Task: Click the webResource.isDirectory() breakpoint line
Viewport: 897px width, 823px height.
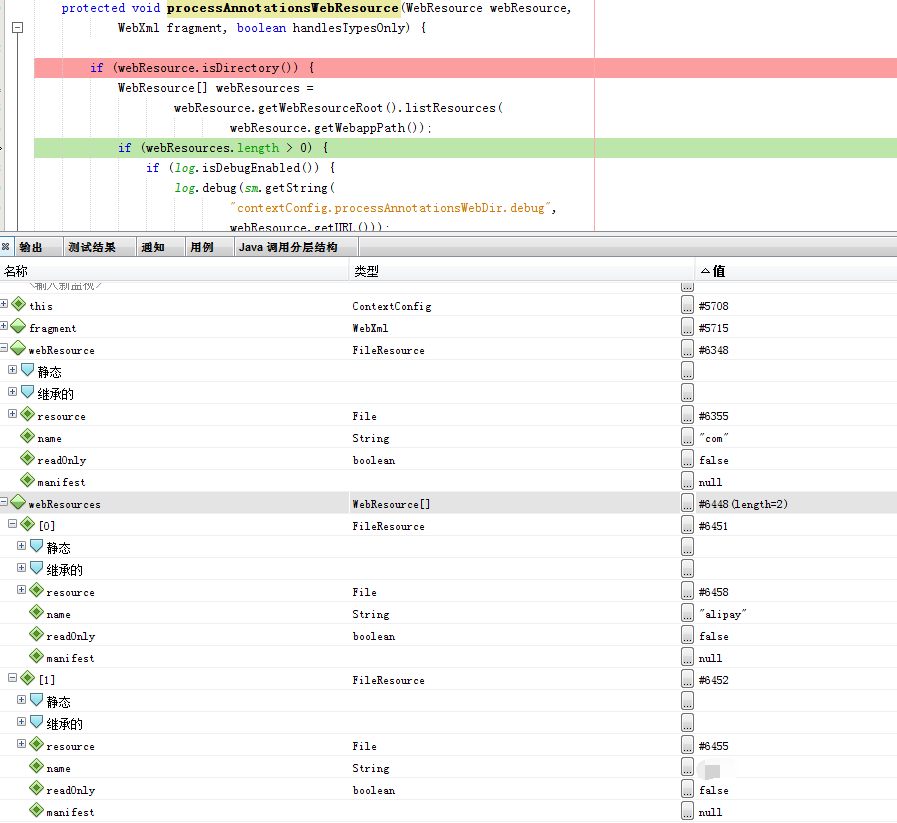Action: 466,67
